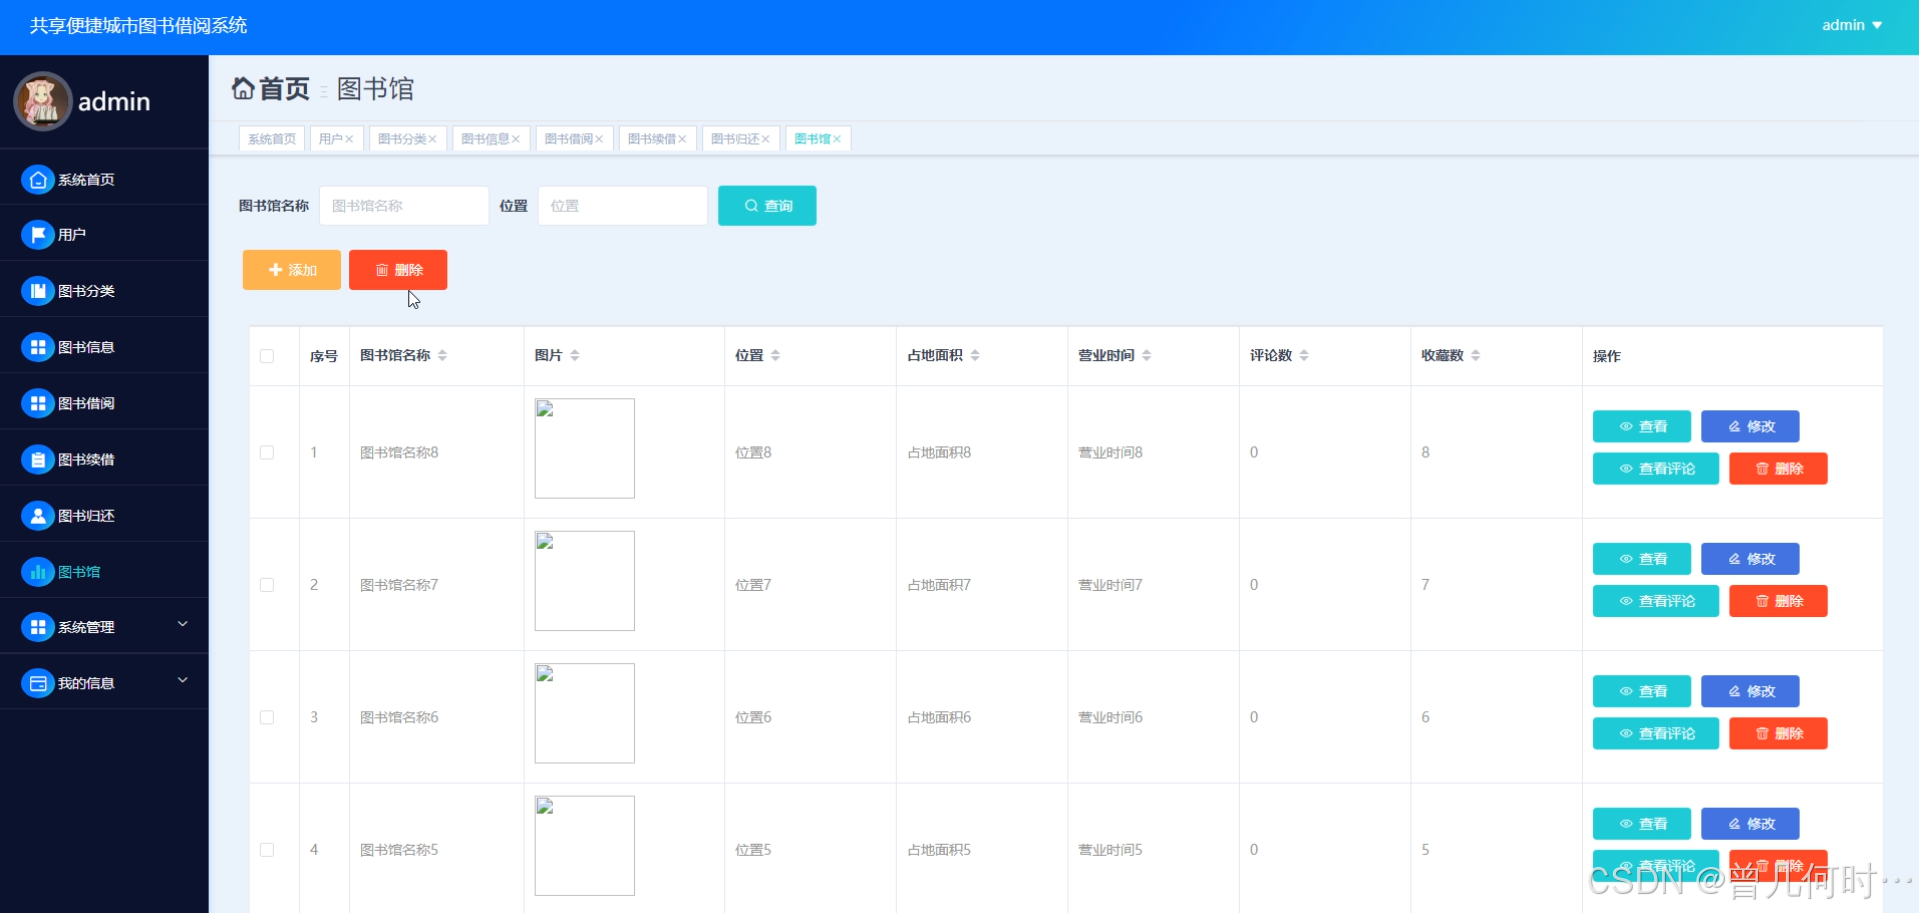The image size is (1919, 913).
Task: Click the 图书信息 sidebar icon
Action: [37, 347]
